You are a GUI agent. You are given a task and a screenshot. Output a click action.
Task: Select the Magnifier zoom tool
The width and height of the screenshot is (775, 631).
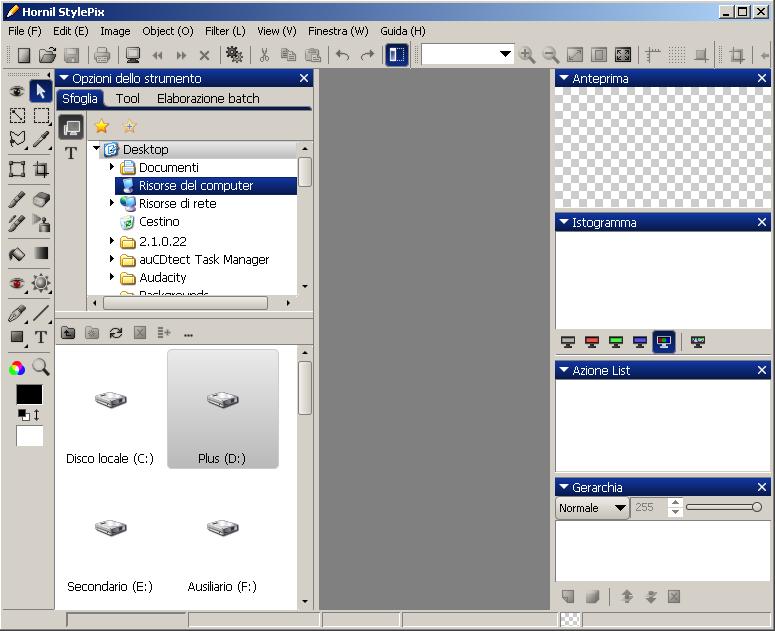coord(41,368)
